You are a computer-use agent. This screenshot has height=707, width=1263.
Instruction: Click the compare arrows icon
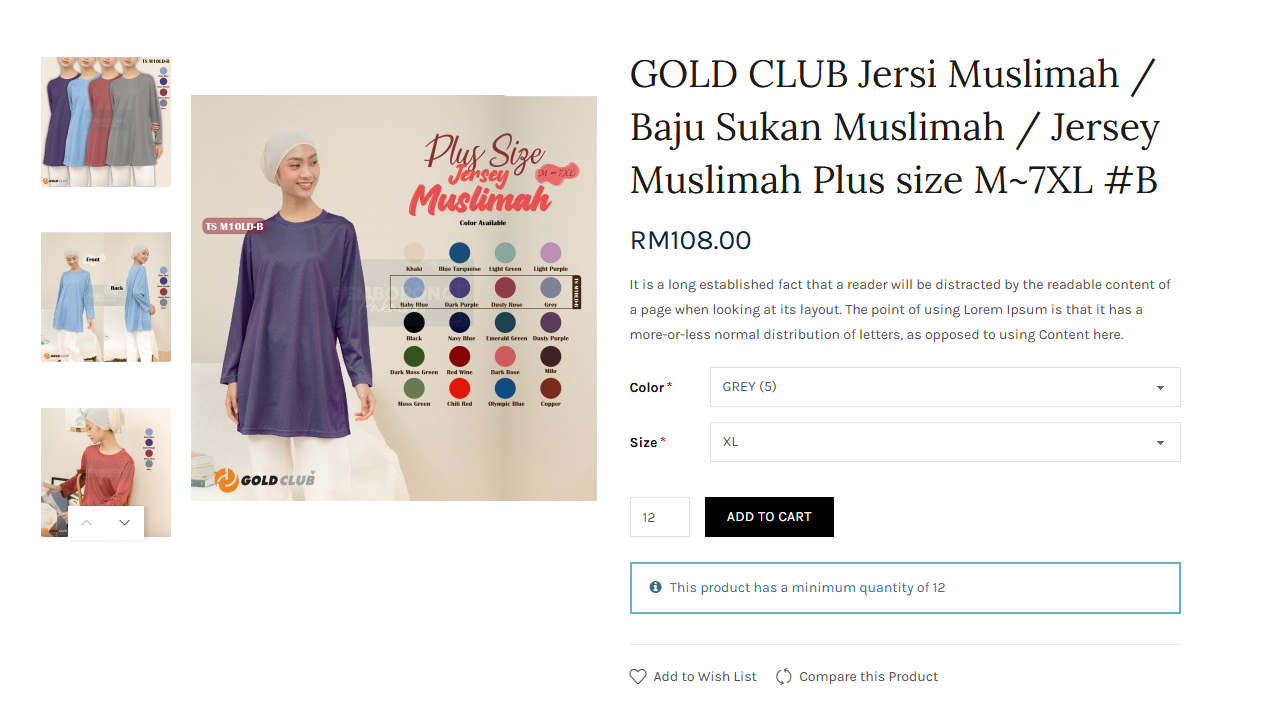click(x=784, y=677)
